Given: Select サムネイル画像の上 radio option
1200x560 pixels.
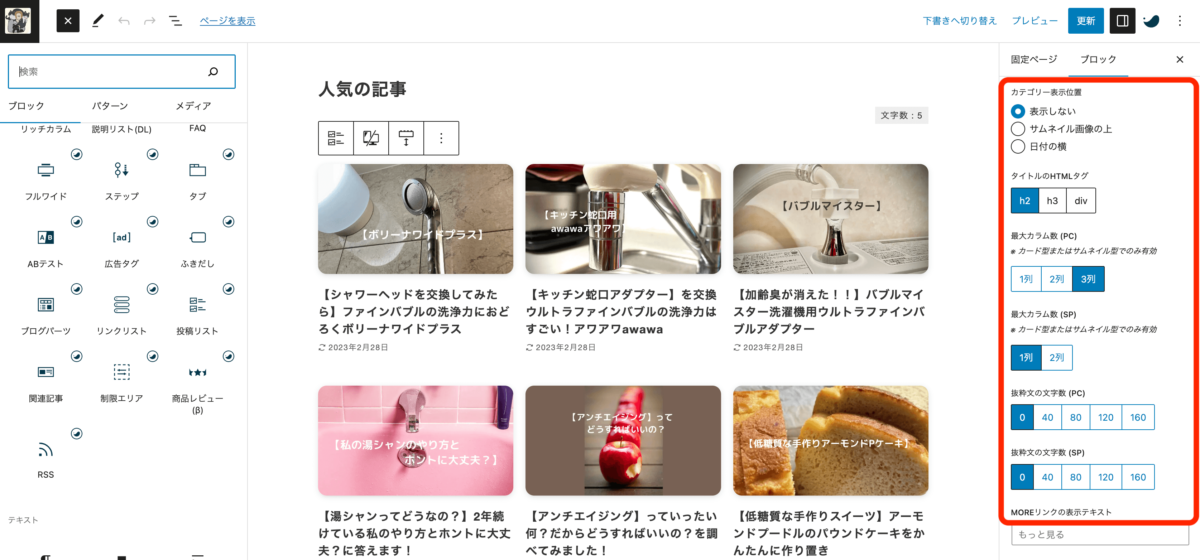Looking at the screenshot, I should [x=1061, y=128].
